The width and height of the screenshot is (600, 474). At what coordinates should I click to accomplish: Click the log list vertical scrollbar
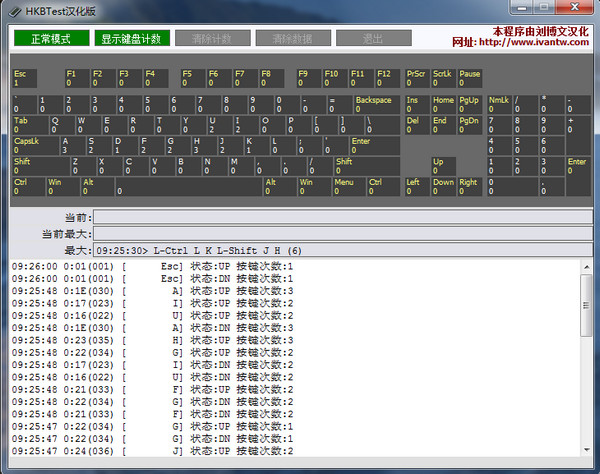click(585, 365)
